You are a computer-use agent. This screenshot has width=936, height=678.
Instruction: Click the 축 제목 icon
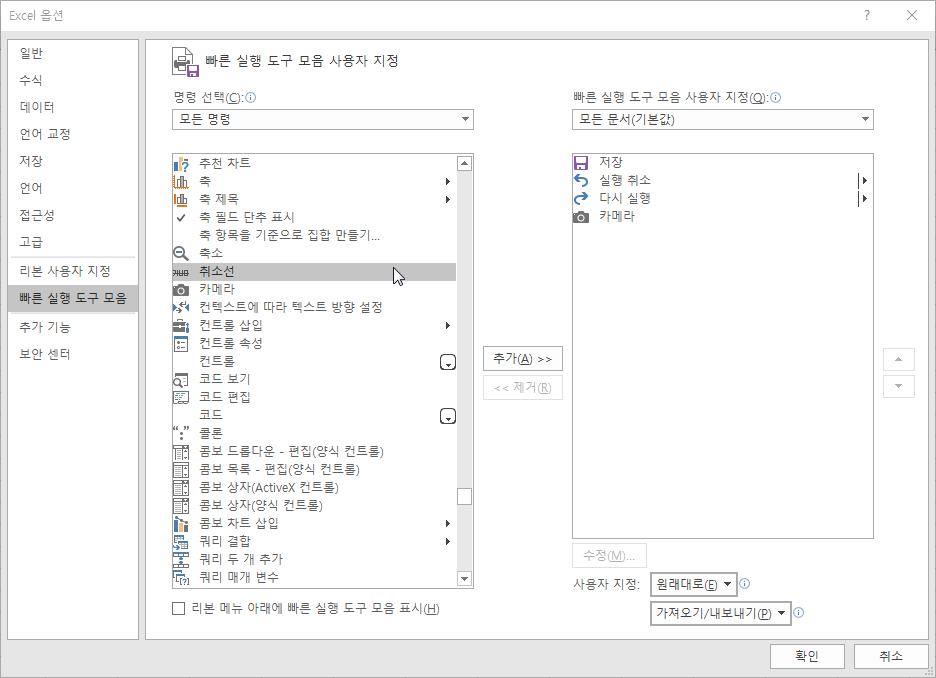[x=181, y=199]
